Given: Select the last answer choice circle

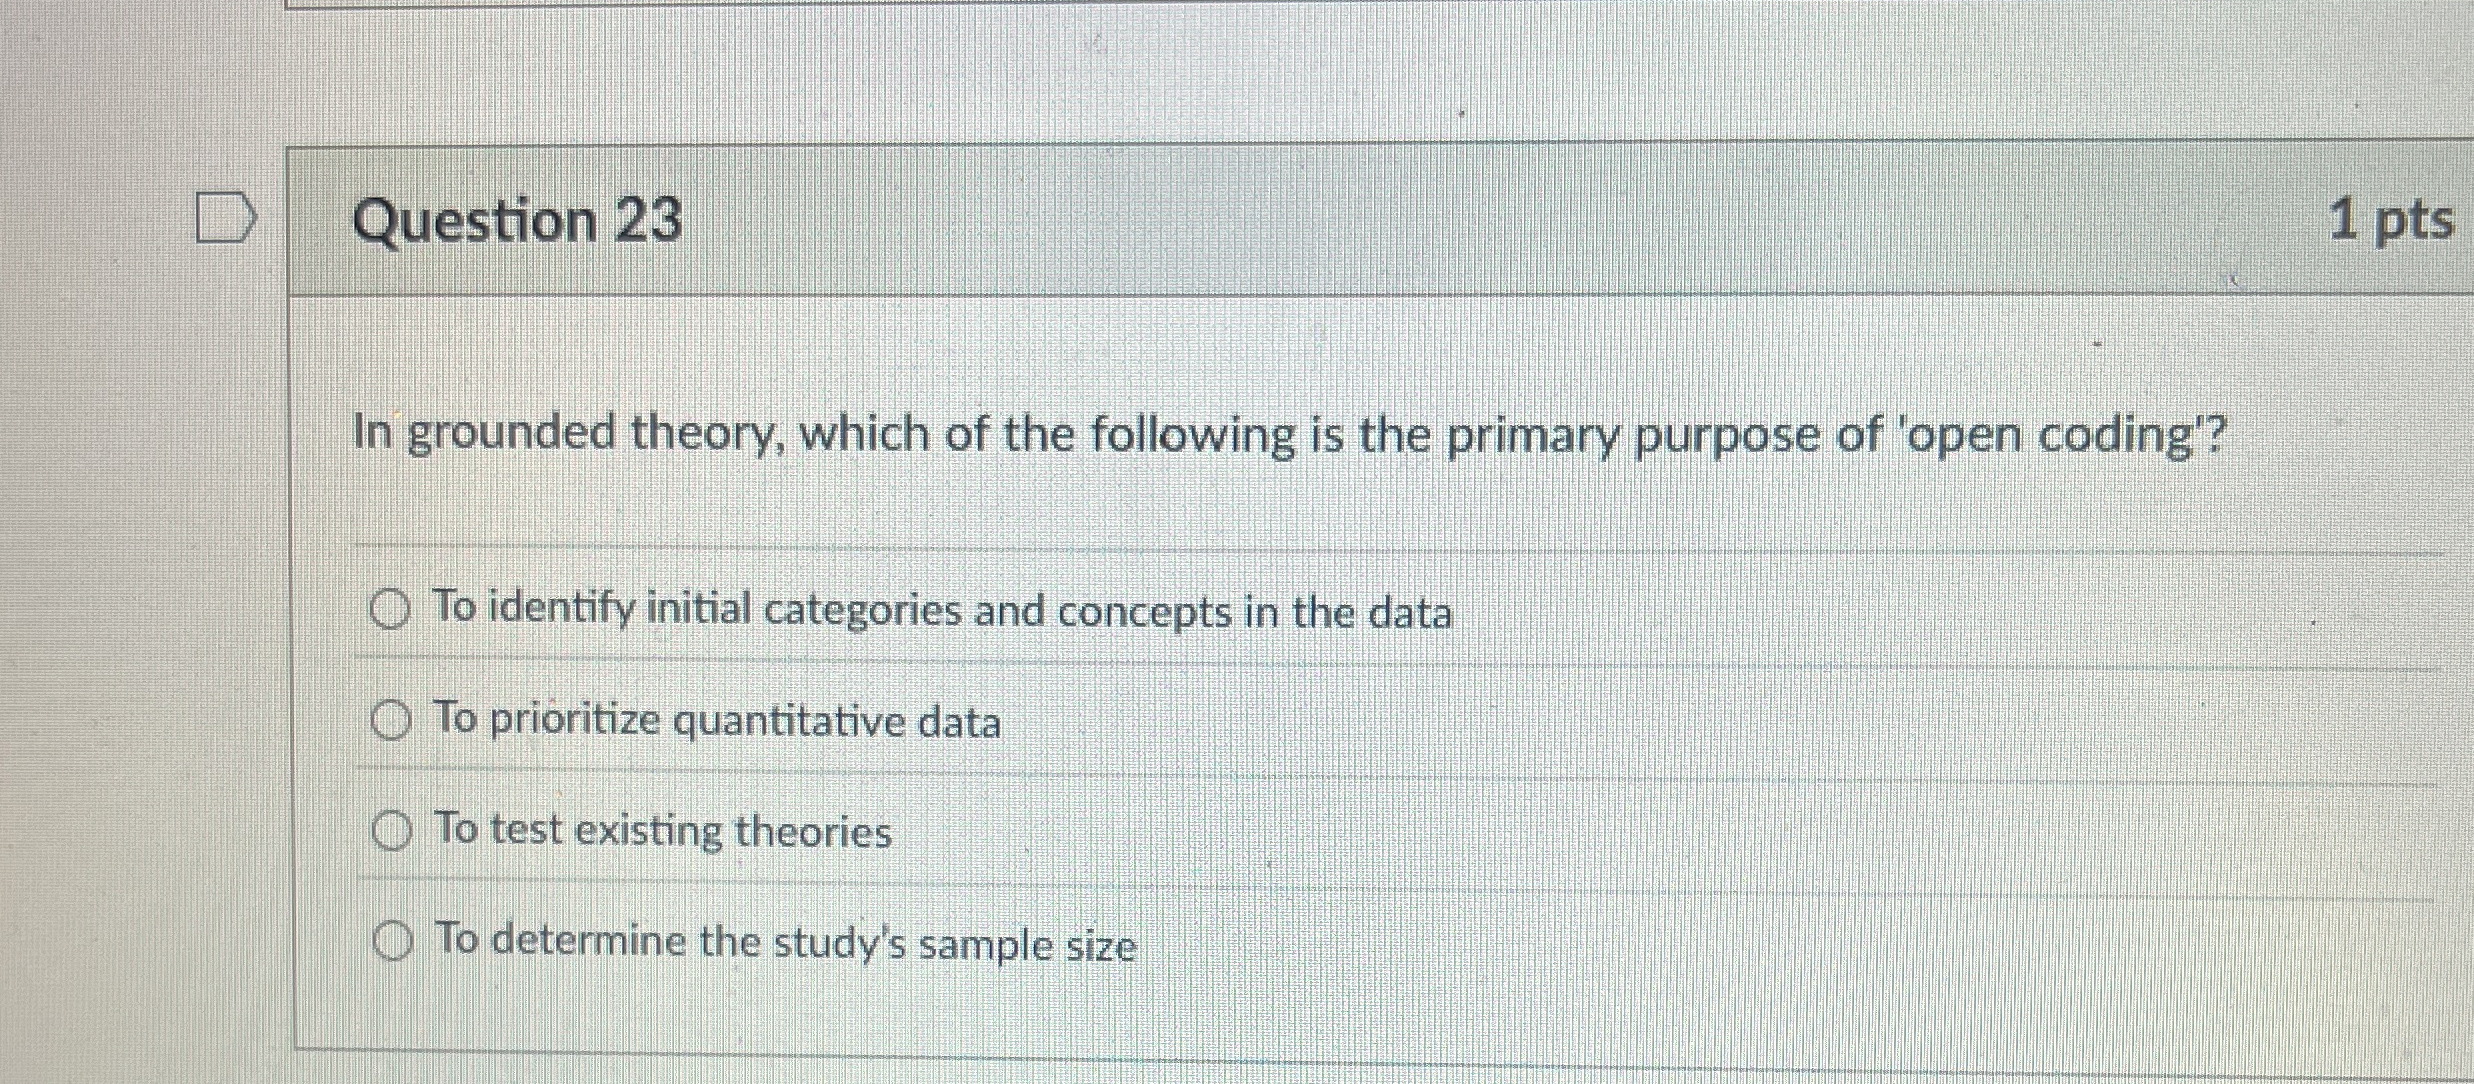Looking at the screenshot, I should [x=391, y=941].
